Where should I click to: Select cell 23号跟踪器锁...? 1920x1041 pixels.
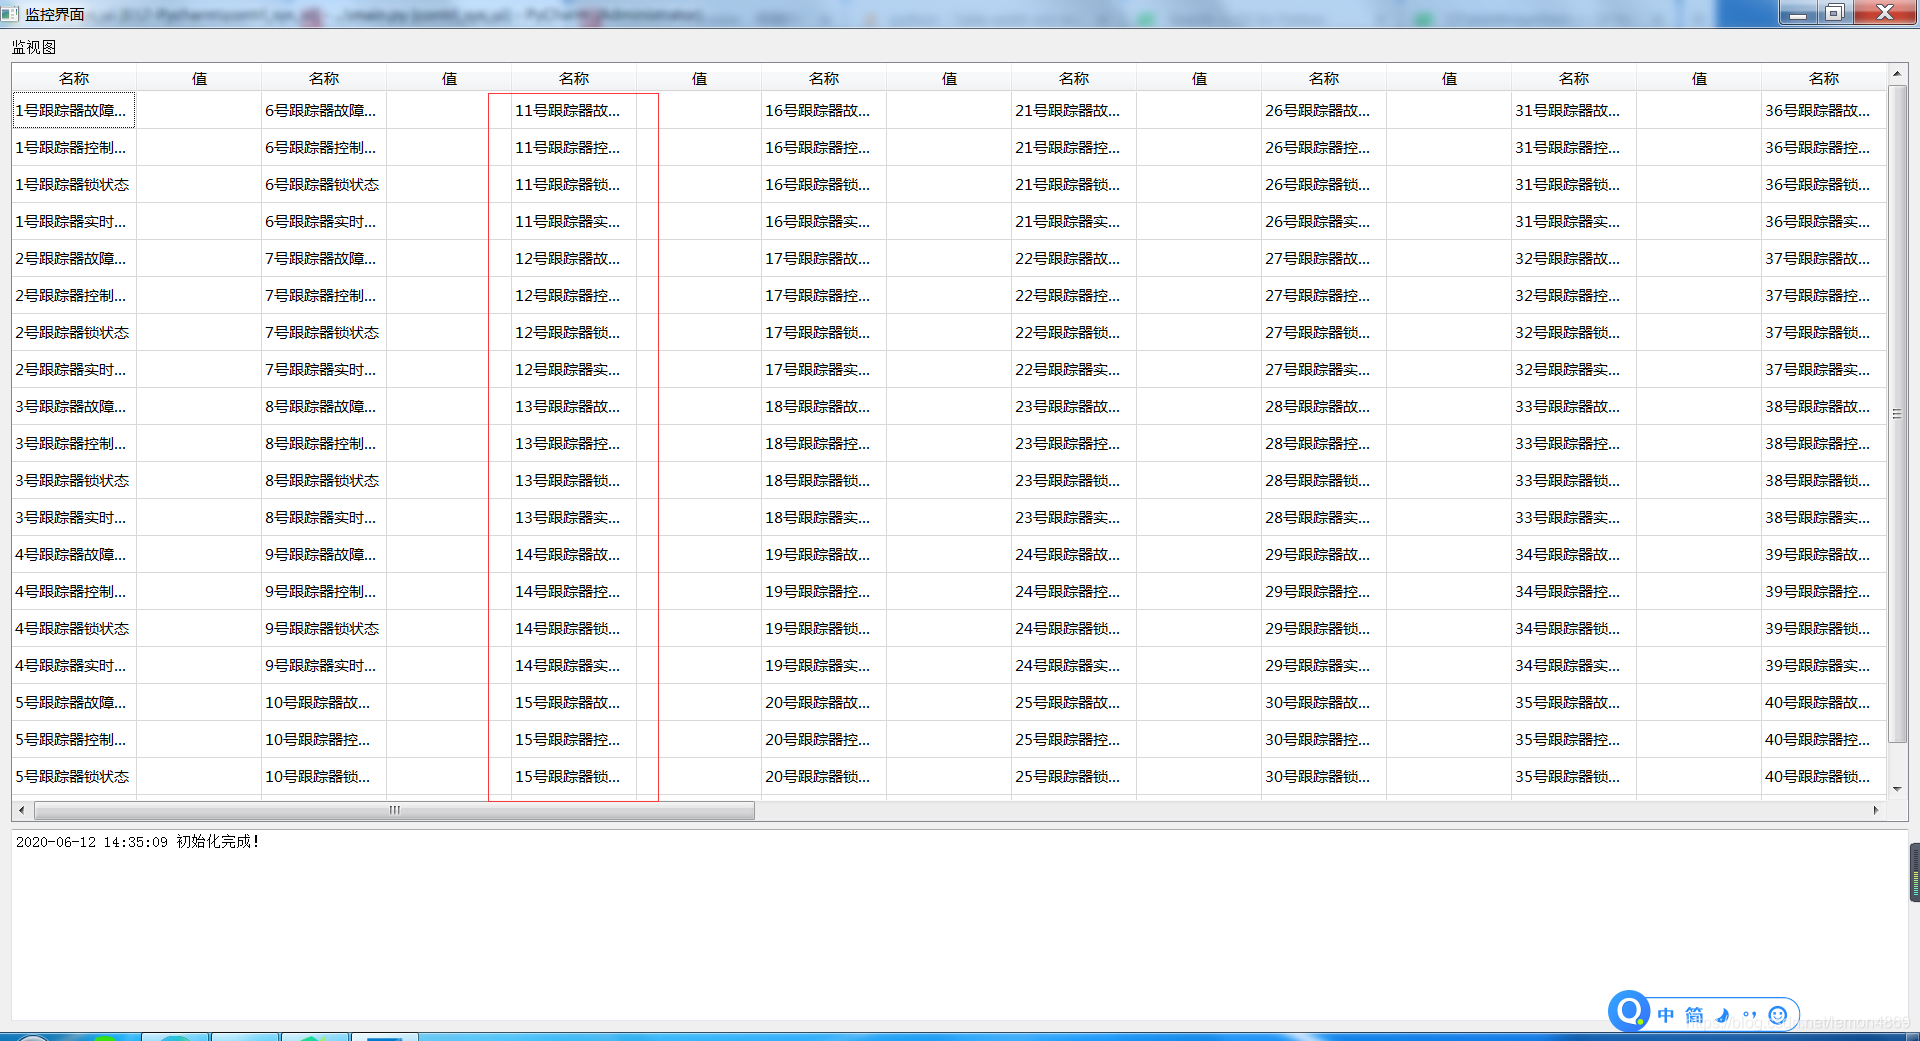point(1074,480)
